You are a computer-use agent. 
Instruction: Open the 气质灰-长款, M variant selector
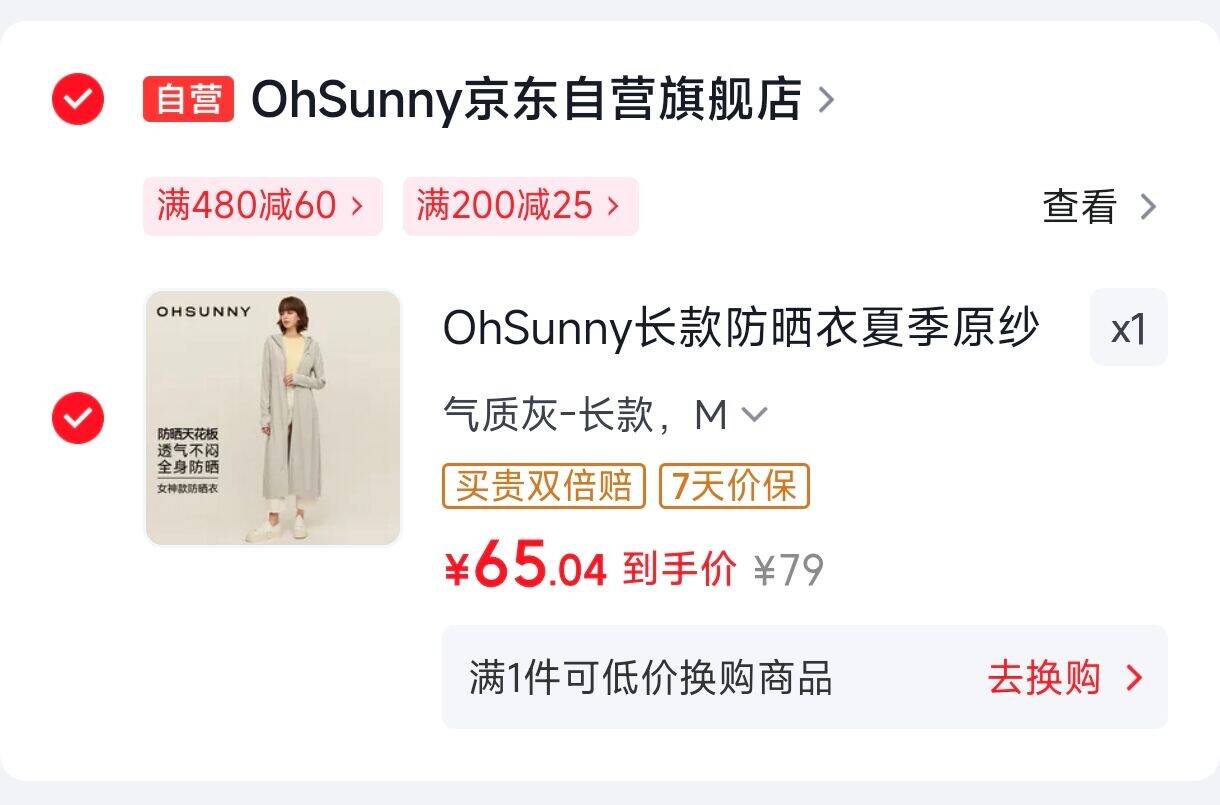590,414
